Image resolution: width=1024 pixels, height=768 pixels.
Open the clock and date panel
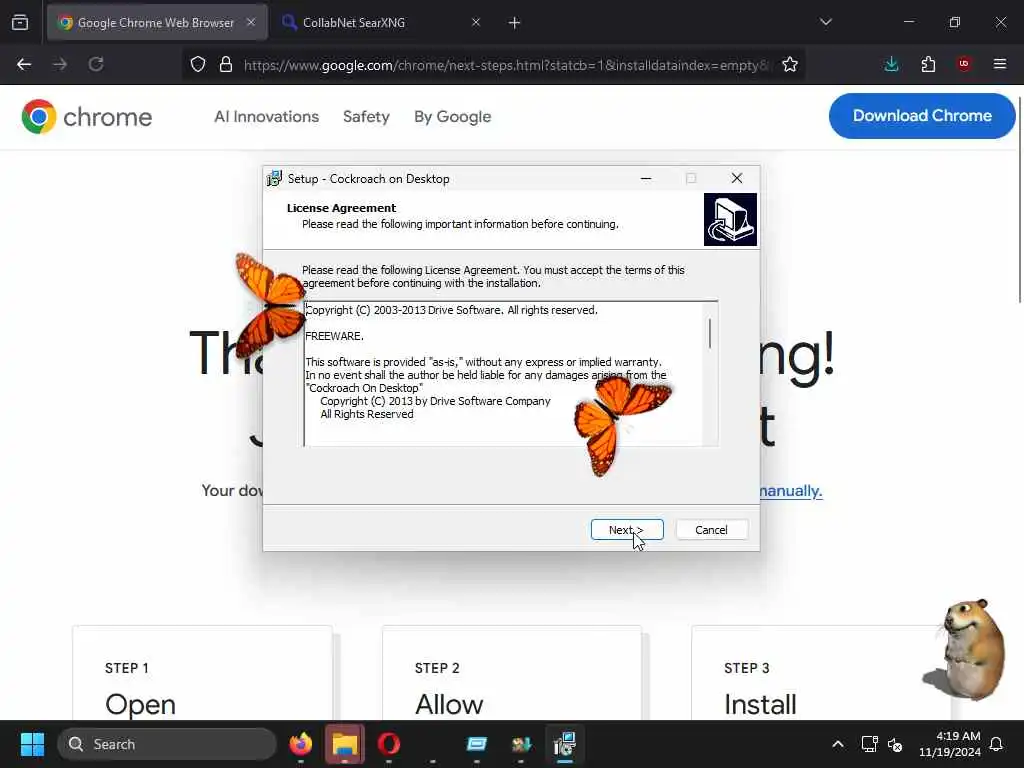pos(949,744)
